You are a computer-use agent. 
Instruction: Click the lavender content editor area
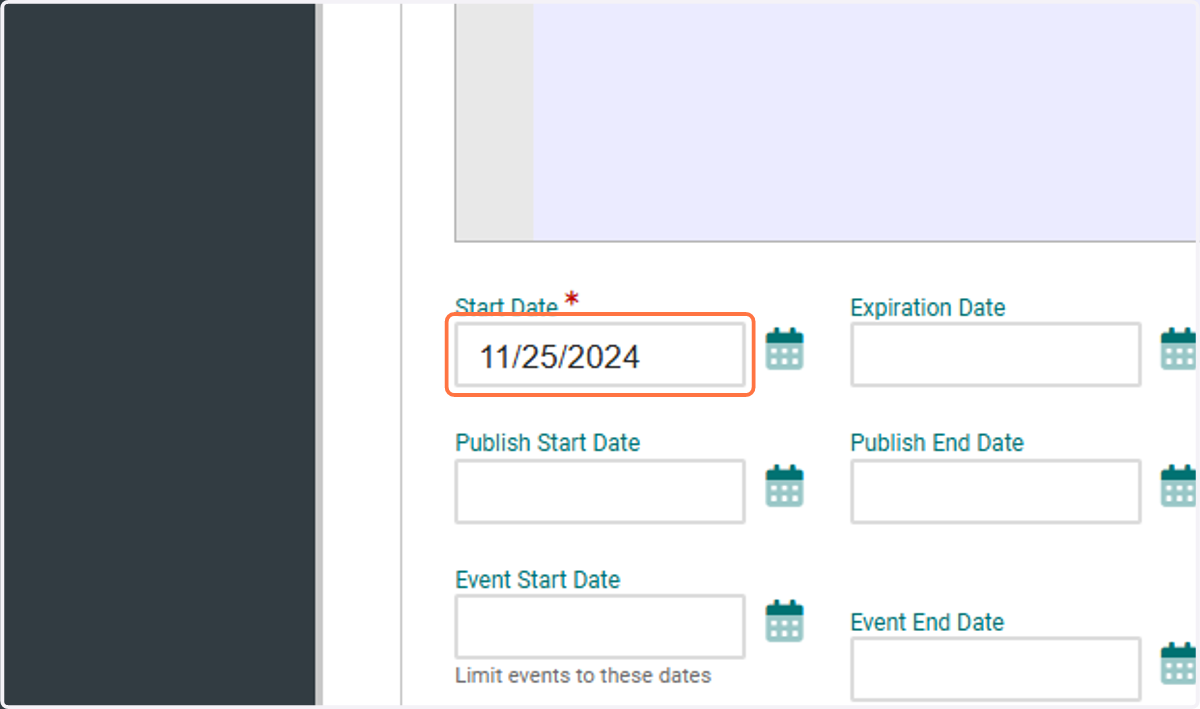(864, 122)
